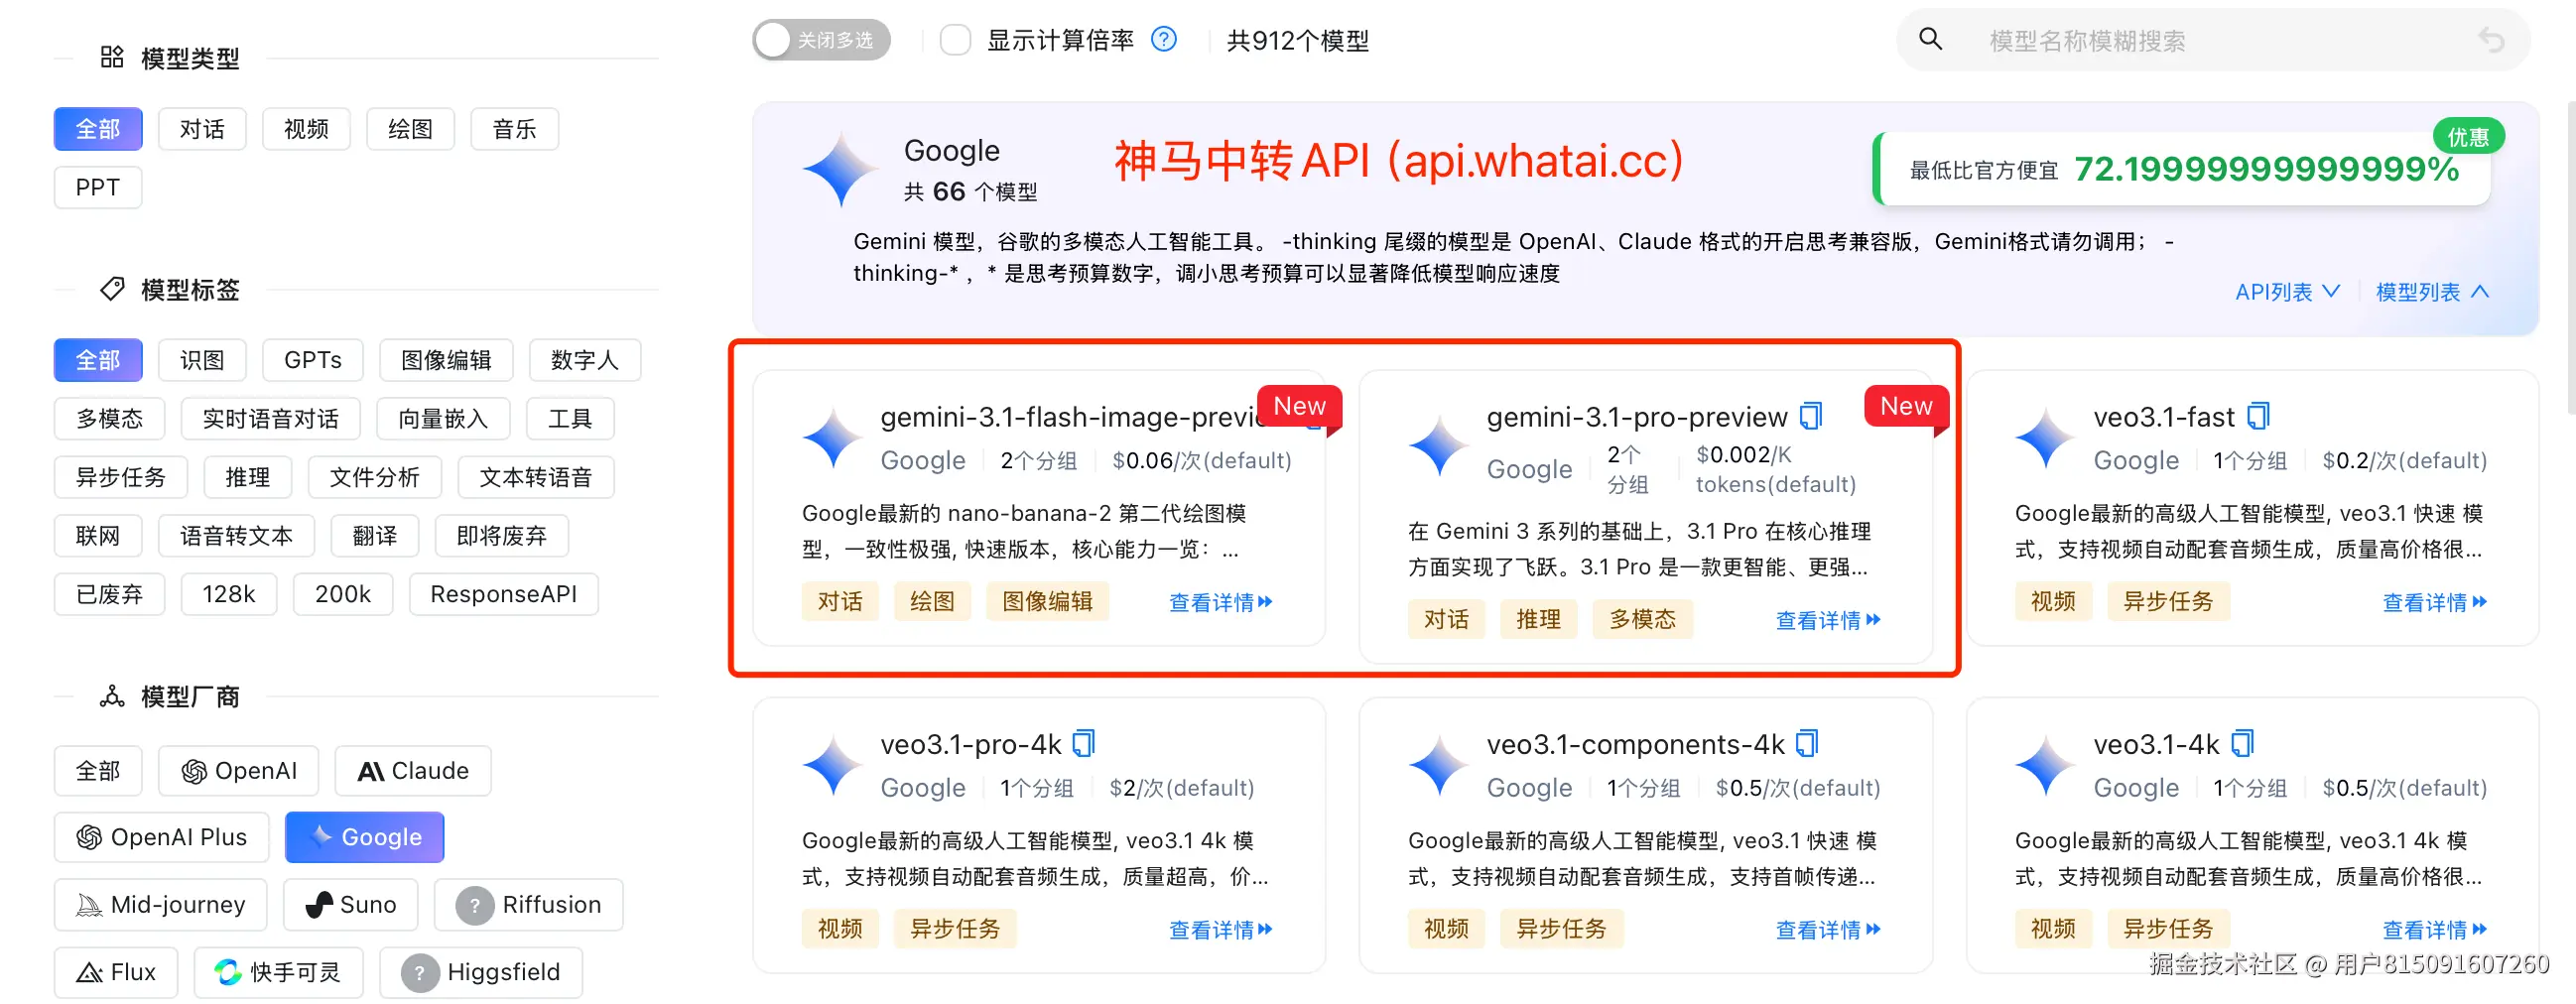Select the 绘图 model type
Screen dimensions: 2576x1004
[x=410, y=129]
